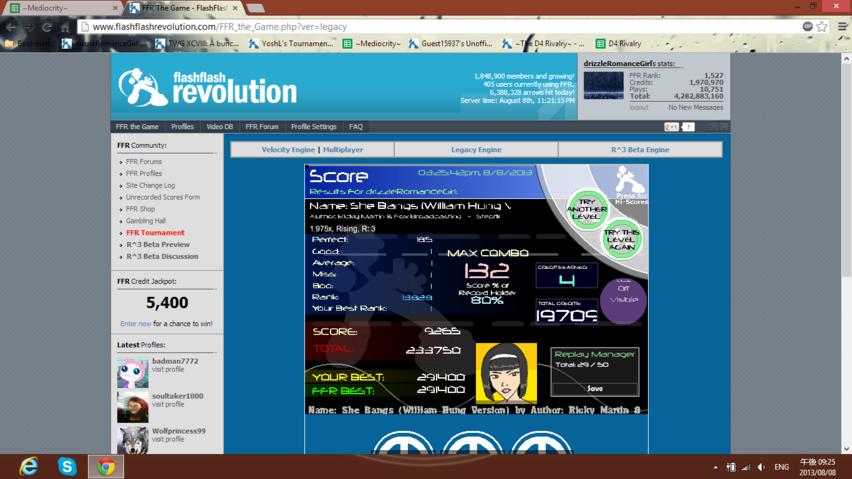Open badman7772 profile avatar
This screenshot has height=479, width=852.
[133, 373]
